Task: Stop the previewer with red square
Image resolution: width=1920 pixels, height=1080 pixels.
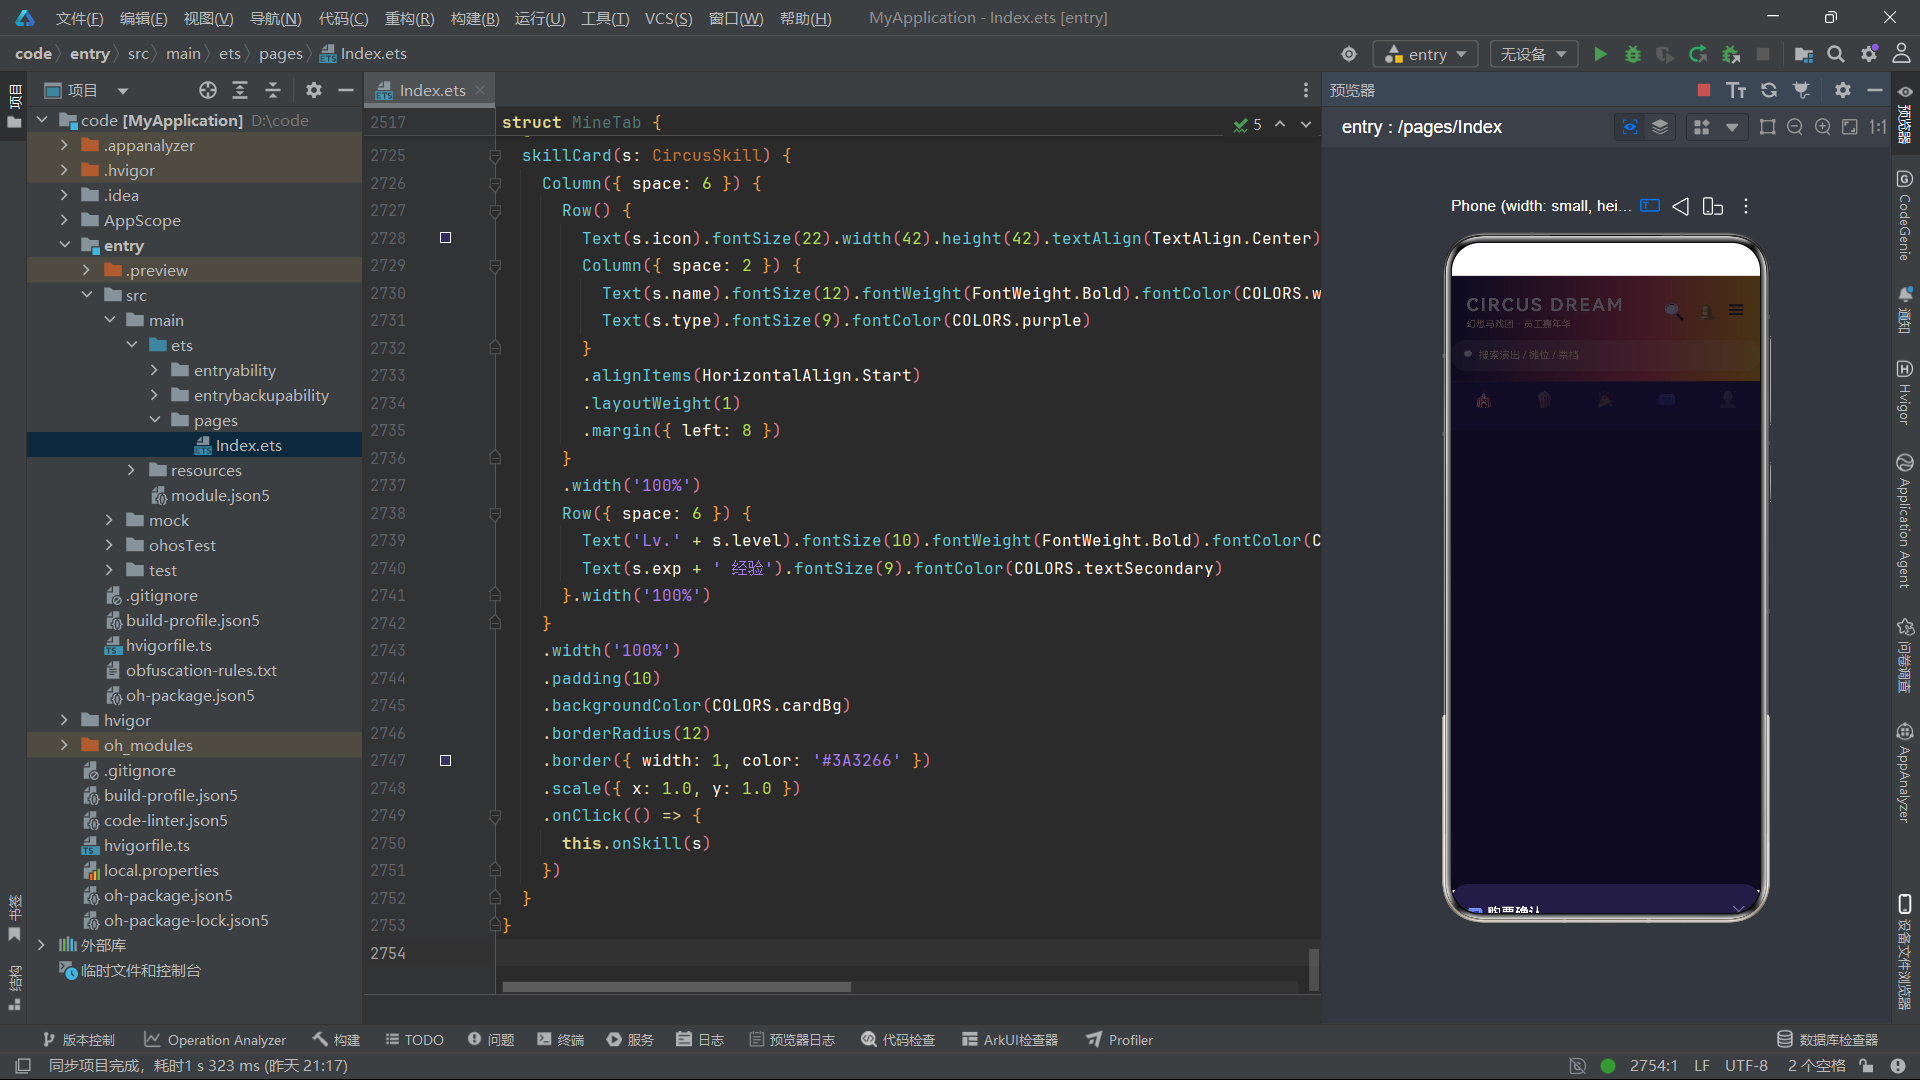Action: tap(1704, 90)
